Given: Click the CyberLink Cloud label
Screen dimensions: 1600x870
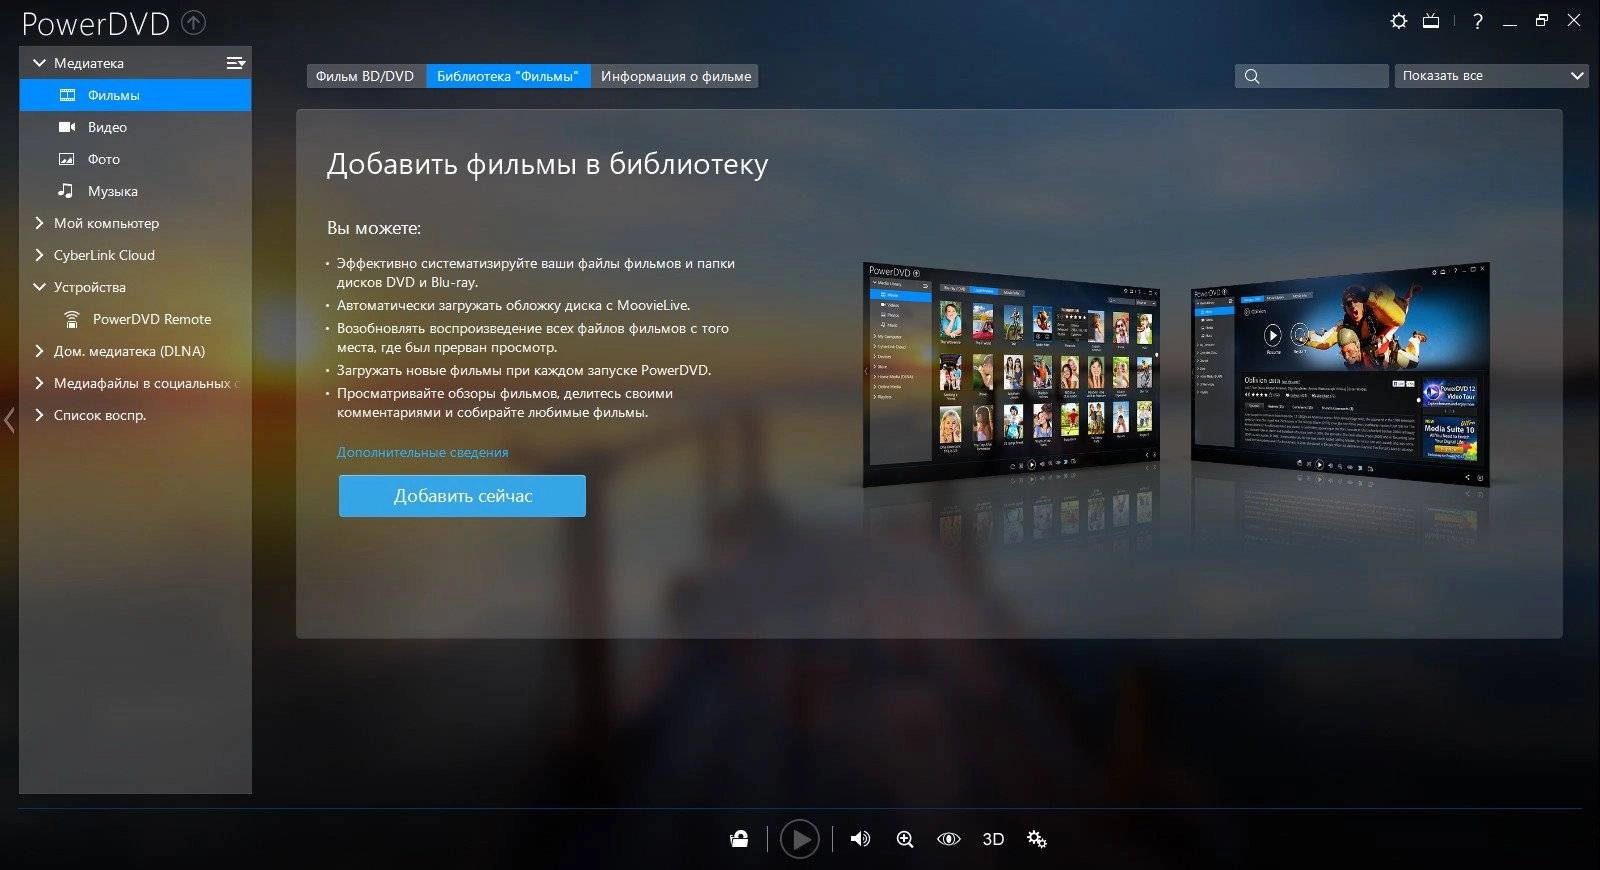Looking at the screenshot, I should click(x=104, y=255).
